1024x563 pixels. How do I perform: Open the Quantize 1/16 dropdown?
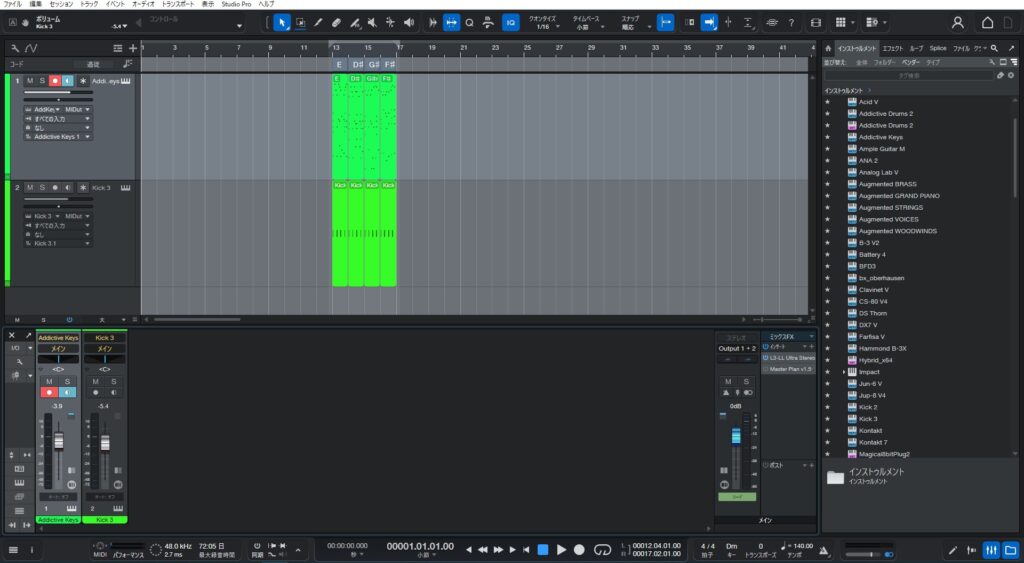[x=542, y=27]
